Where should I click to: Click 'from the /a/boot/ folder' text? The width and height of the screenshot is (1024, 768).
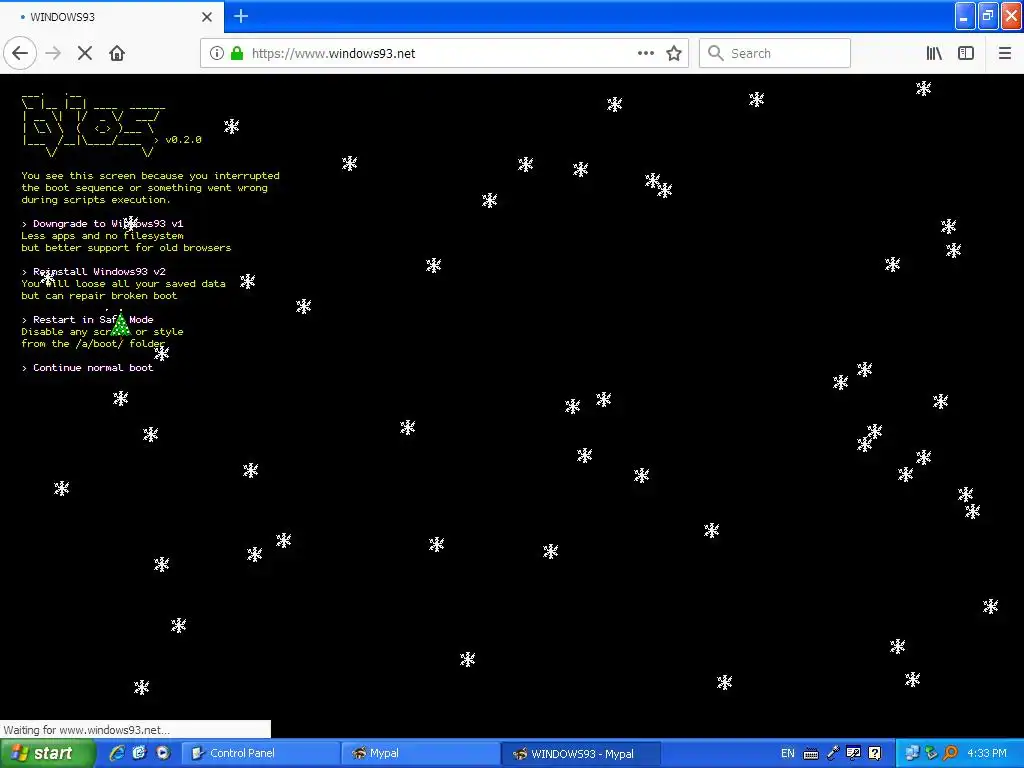coord(93,344)
